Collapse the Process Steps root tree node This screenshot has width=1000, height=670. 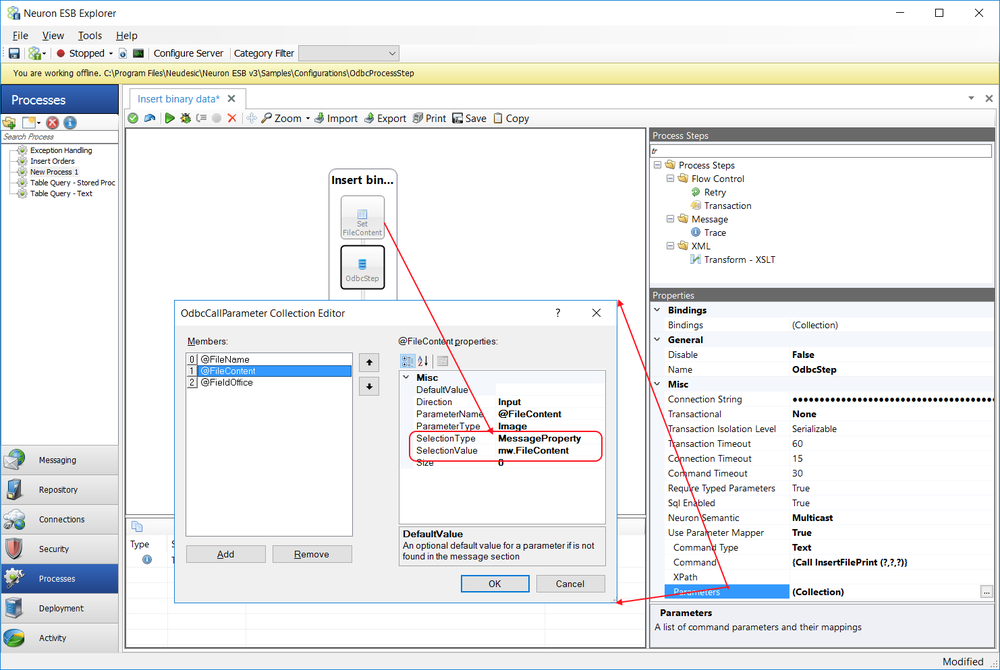tap(658, 165)
